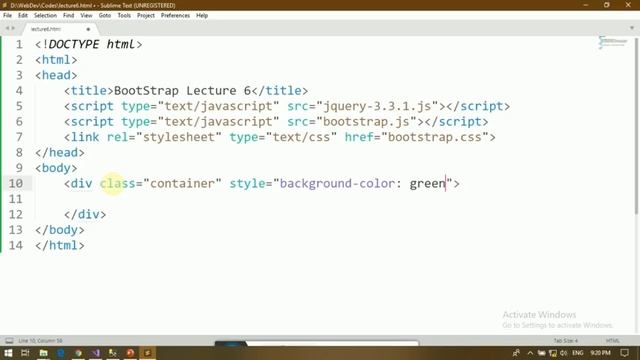Open the Selection menu
Screen dimensions: 640x360
(x=45, y=16)
